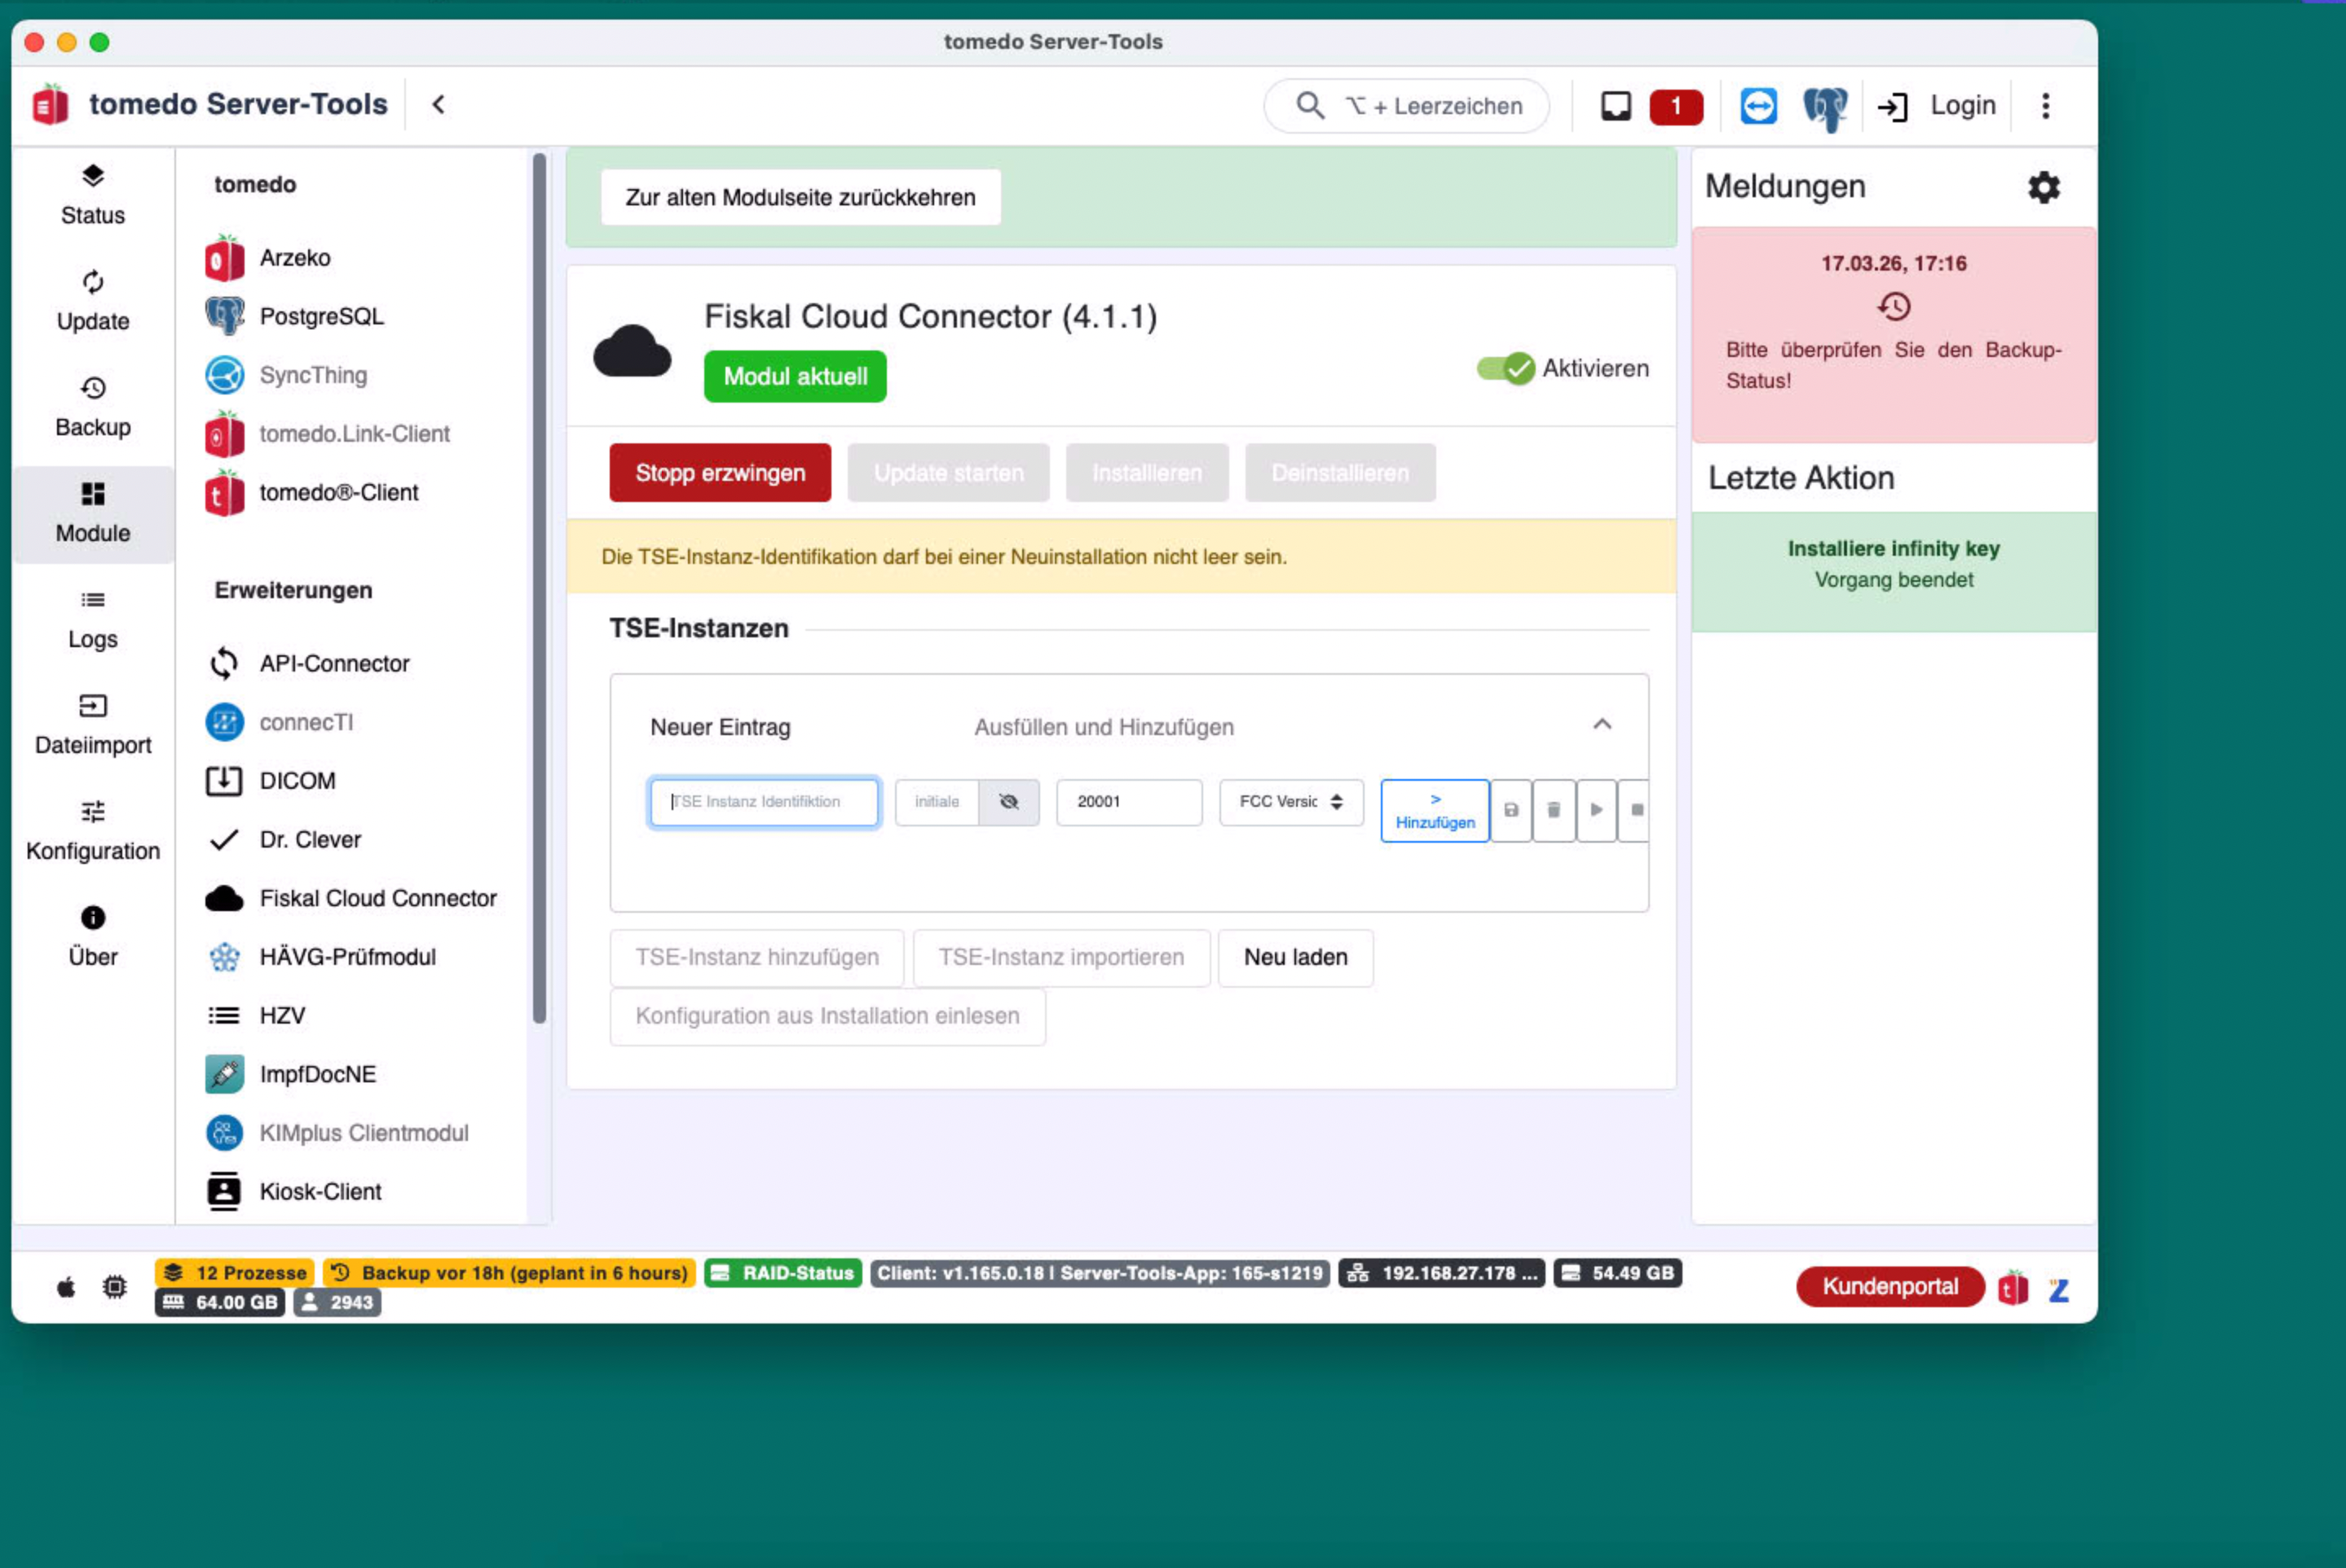Click the Stopp erzwingen button
The width and height of the screenshot is (2346, 1568).
720,473
